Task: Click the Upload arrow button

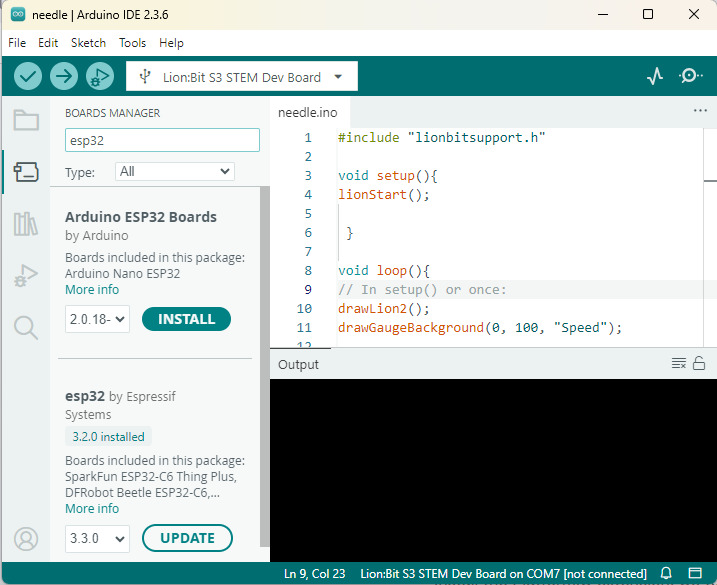Action: pyautogui.click(x=64, y=76)
